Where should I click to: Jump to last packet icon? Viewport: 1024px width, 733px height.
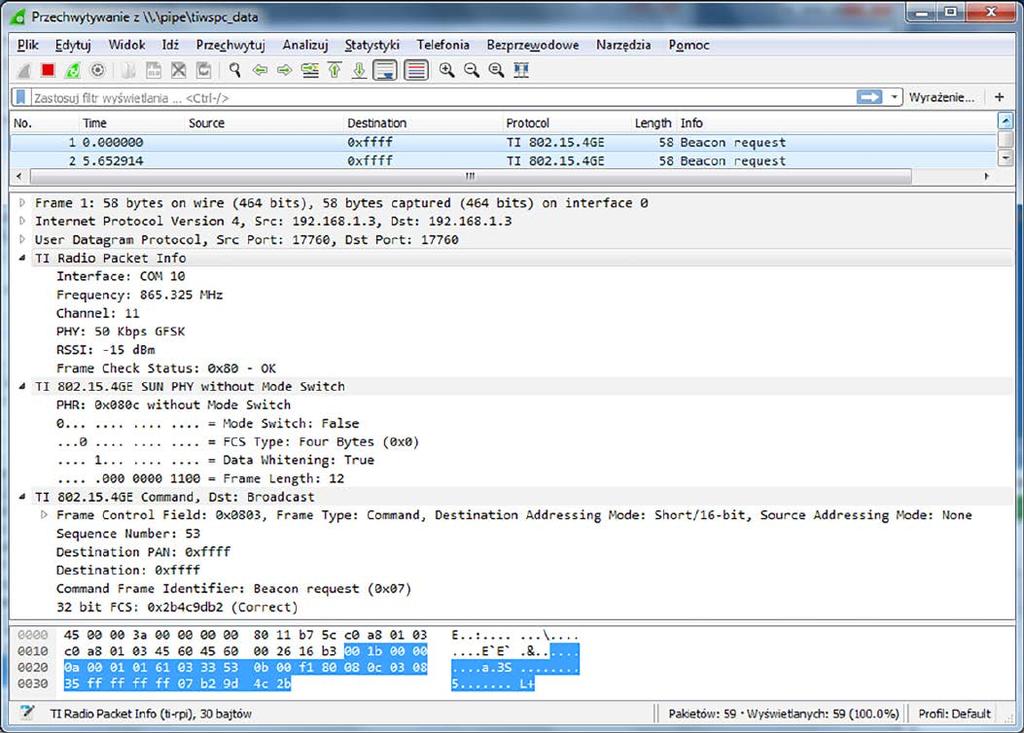359,71
